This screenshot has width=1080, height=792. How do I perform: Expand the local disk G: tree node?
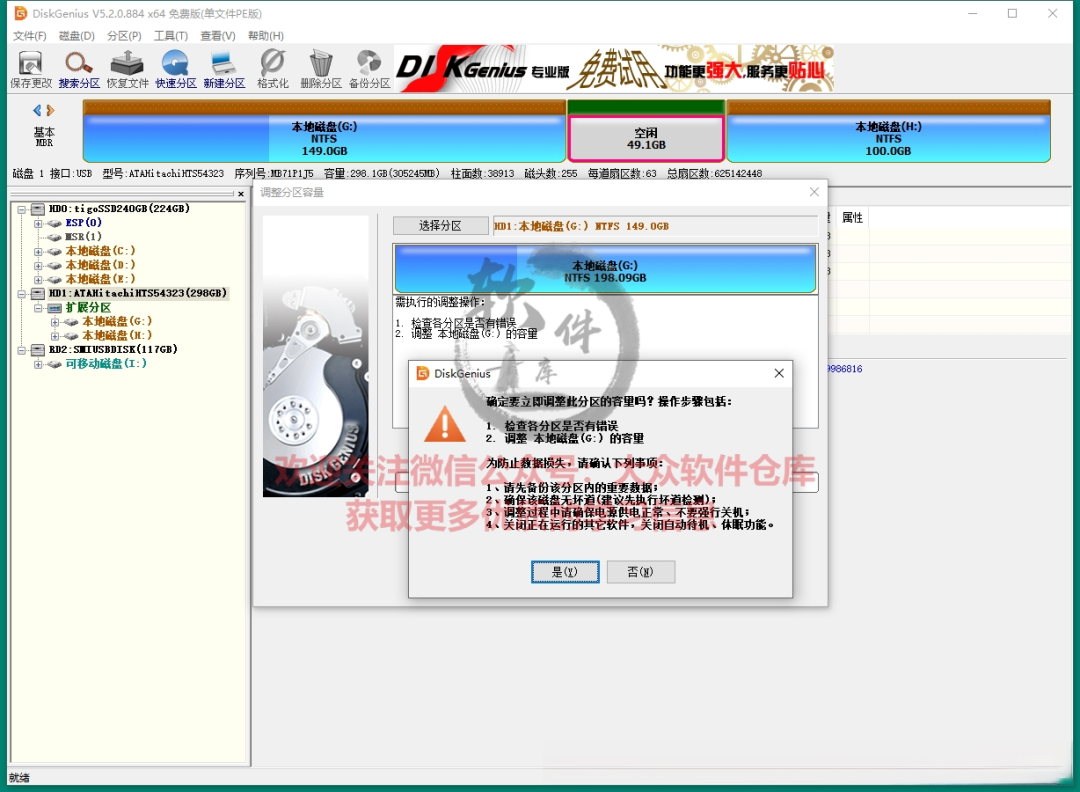point(55,322)
